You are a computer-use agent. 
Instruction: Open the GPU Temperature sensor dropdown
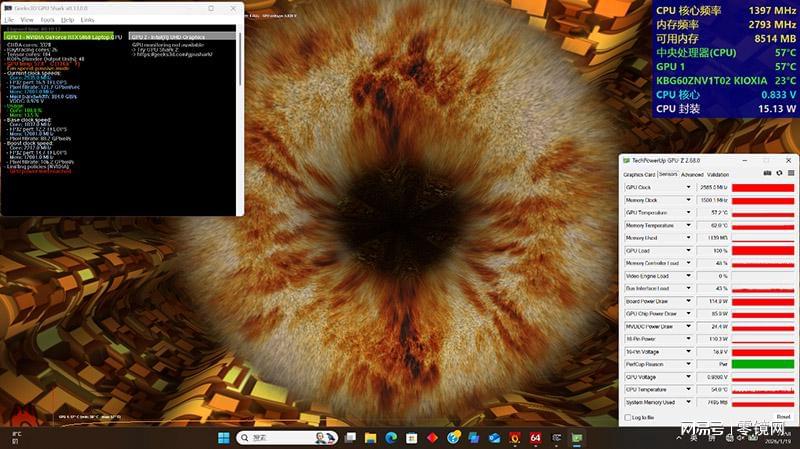tap(688, 213)
